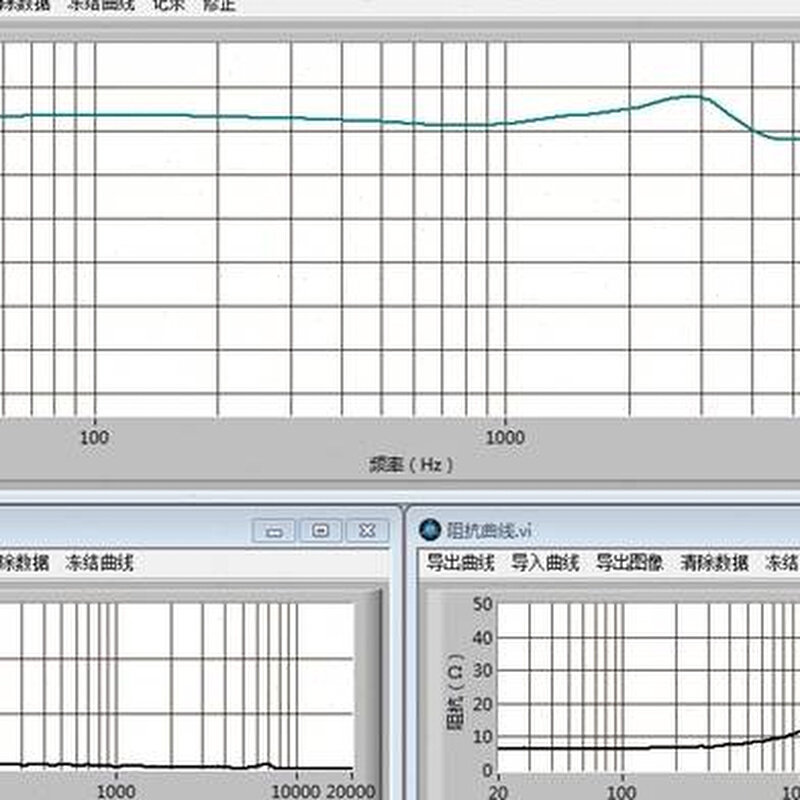Viewport: 800px width, 800px height.
Task: Choose 清除数据 in the 阻抗曲线 window
Action: 714,563
